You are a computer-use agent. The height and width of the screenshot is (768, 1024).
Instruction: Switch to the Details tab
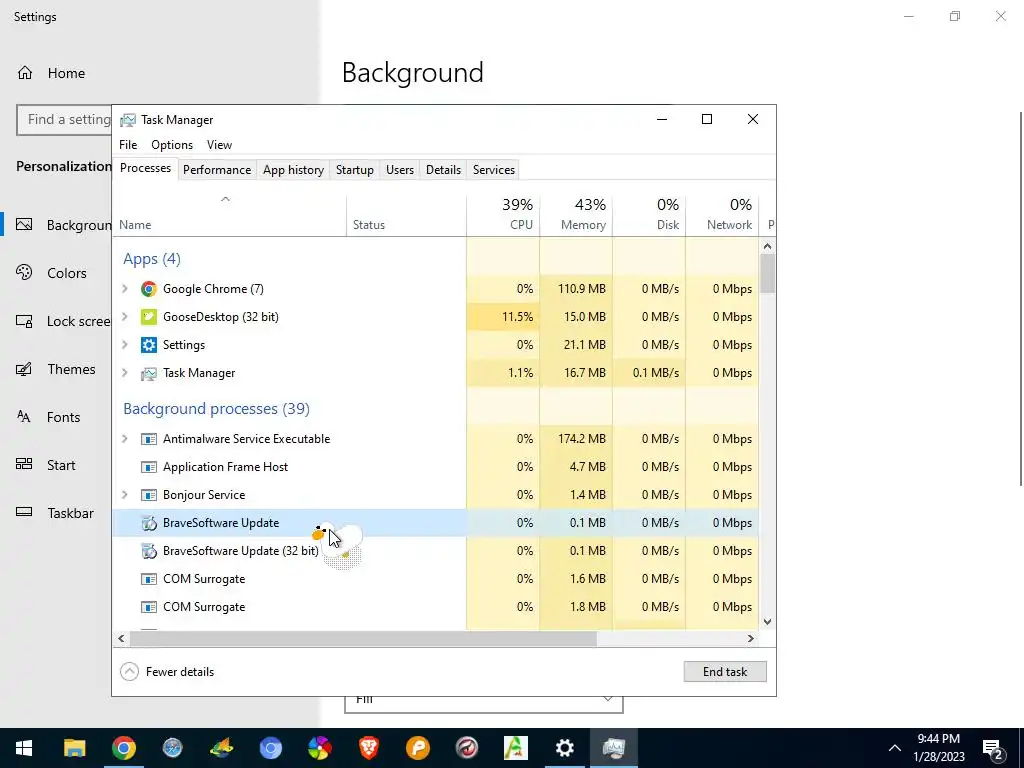tap(443, 170)
